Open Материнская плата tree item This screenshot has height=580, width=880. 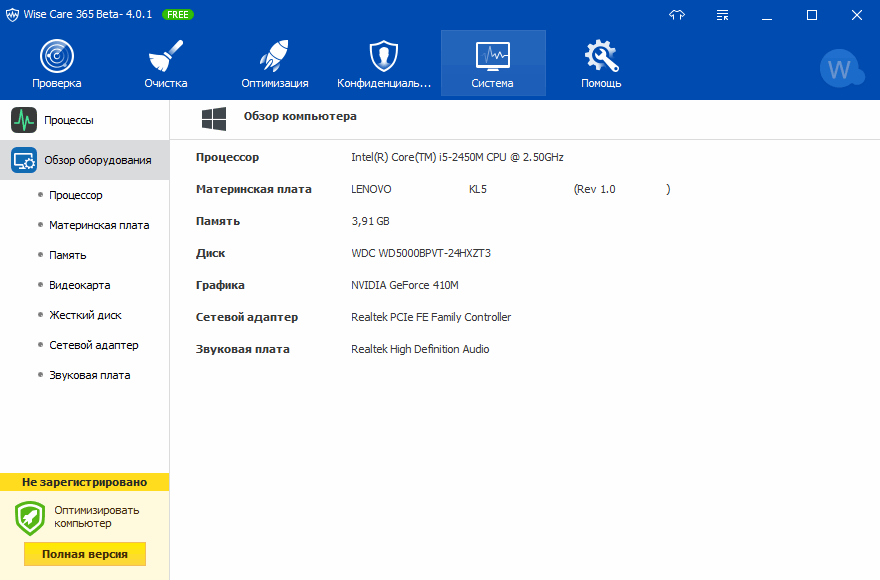click(x=99, y=225)
